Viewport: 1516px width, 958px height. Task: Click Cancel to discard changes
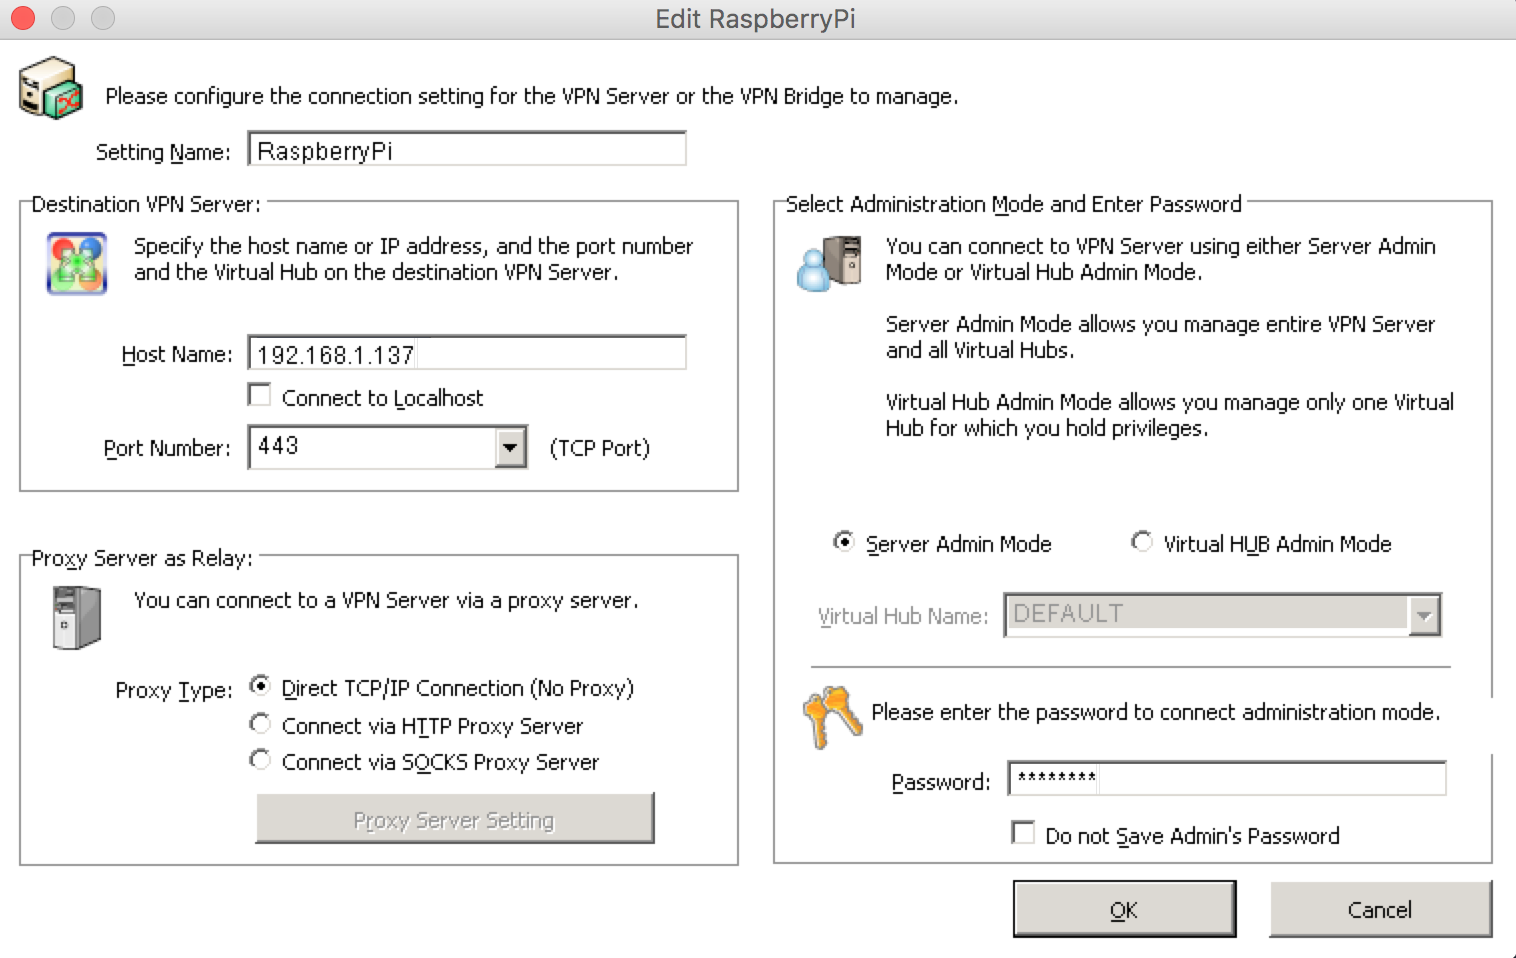(1380, 909)
